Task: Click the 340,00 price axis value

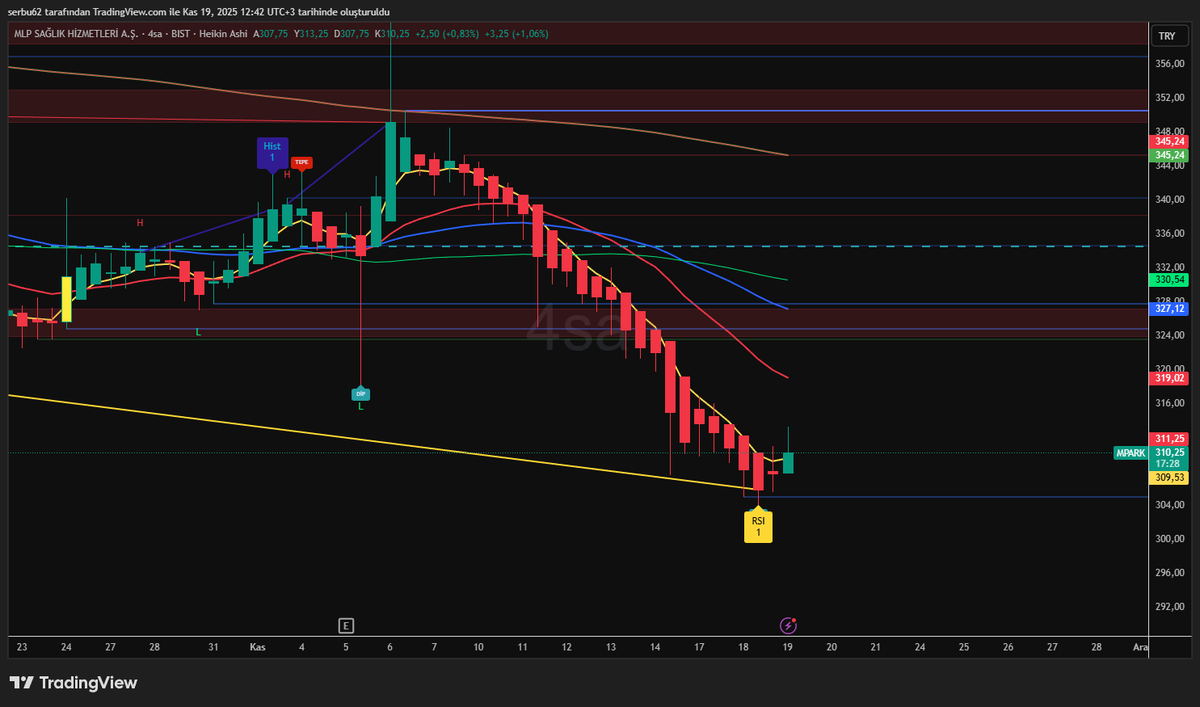Action: 1170,199
